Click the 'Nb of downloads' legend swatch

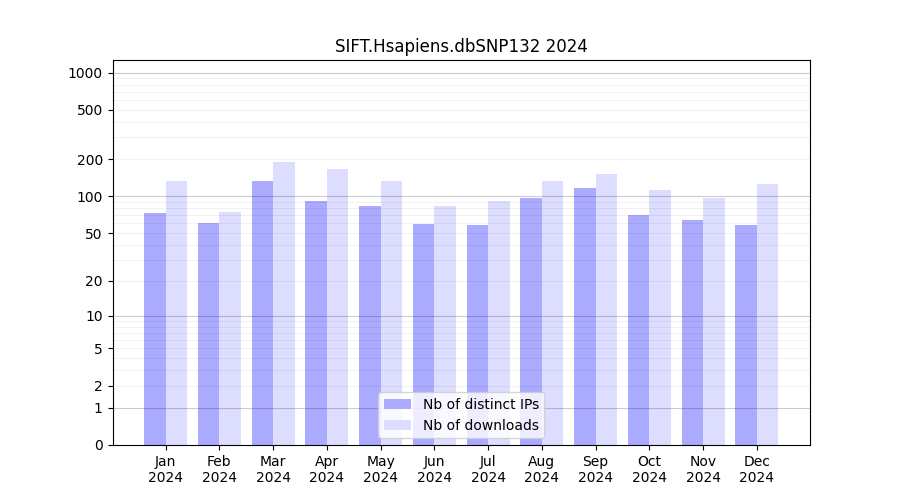397,425
